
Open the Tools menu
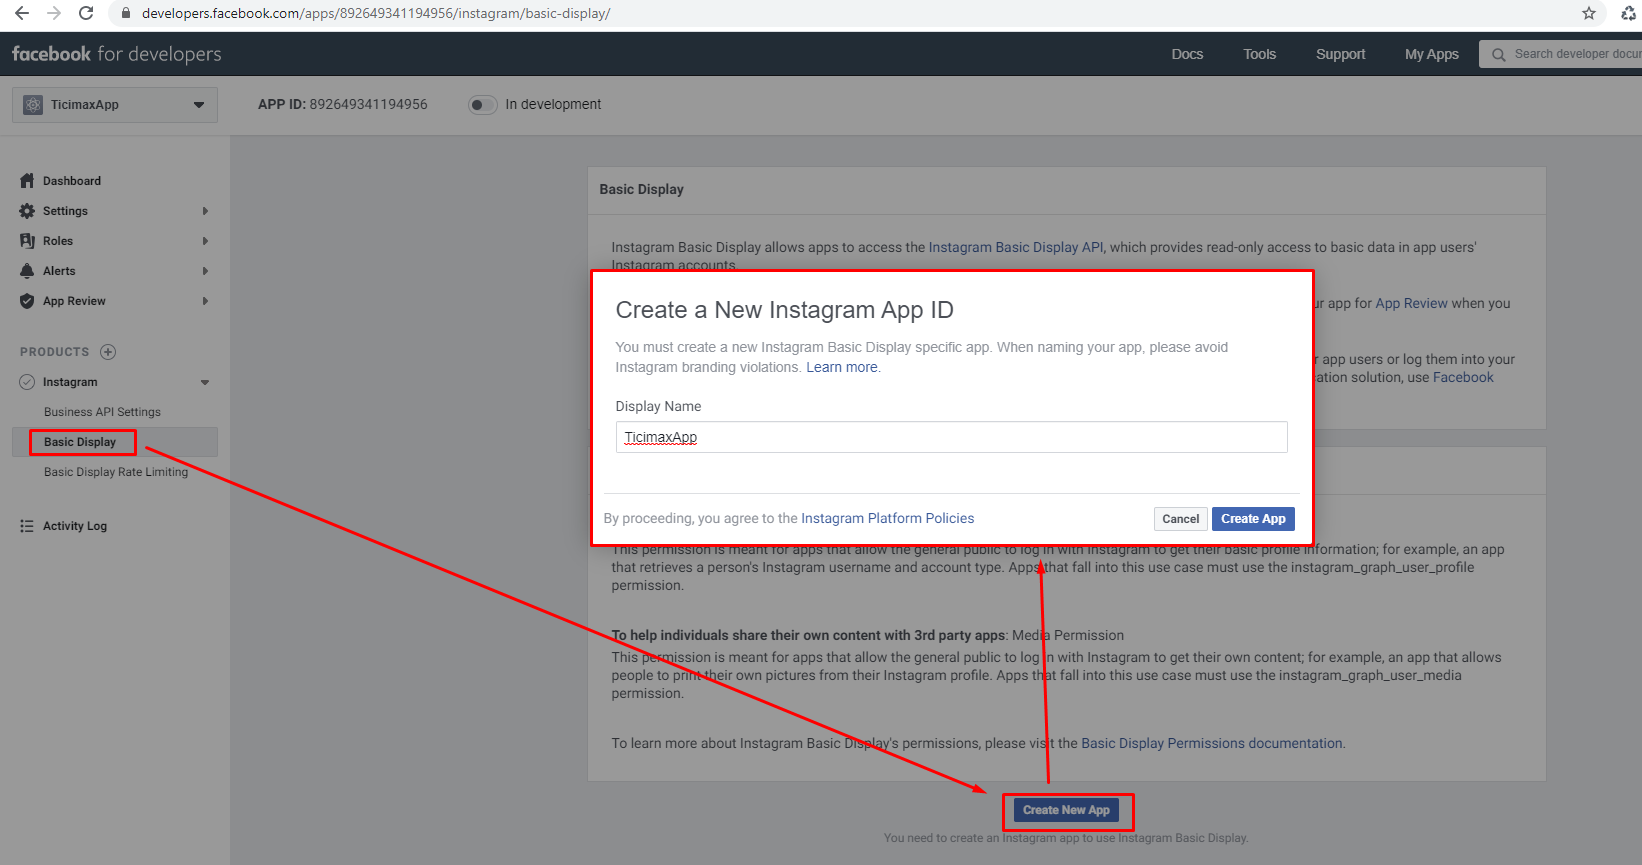click(x=1259, y=54)
